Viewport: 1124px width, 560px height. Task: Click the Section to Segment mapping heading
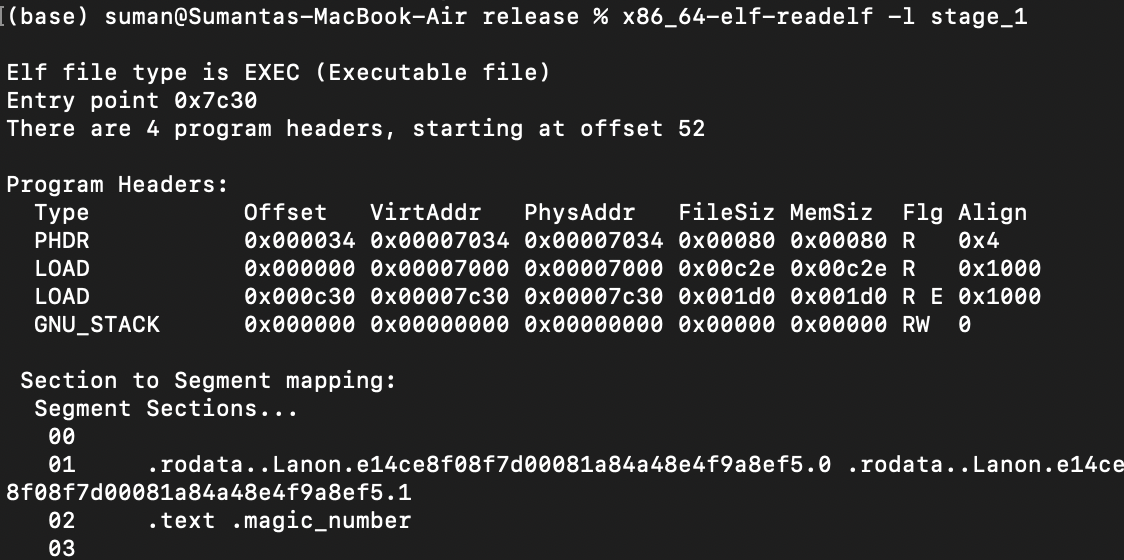click(x=208, y=381)
